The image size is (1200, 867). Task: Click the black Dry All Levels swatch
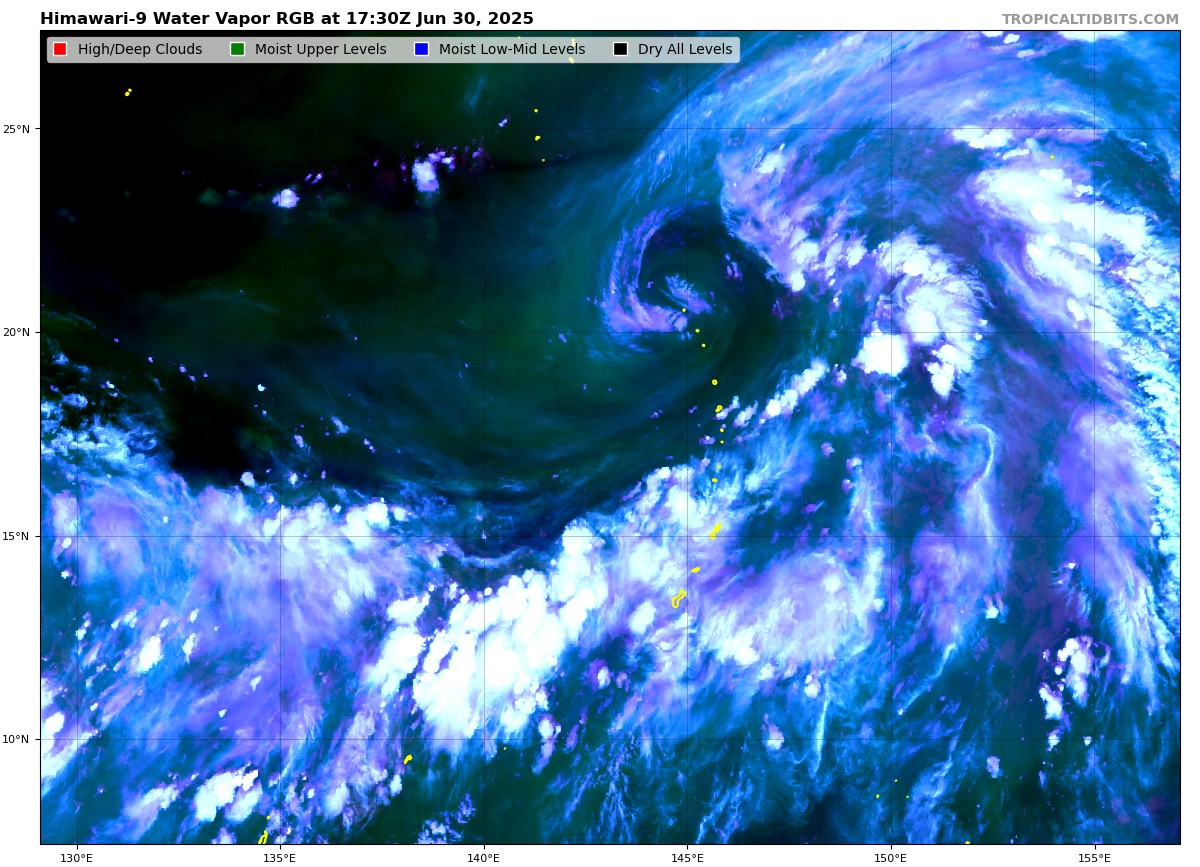point(620,49)
